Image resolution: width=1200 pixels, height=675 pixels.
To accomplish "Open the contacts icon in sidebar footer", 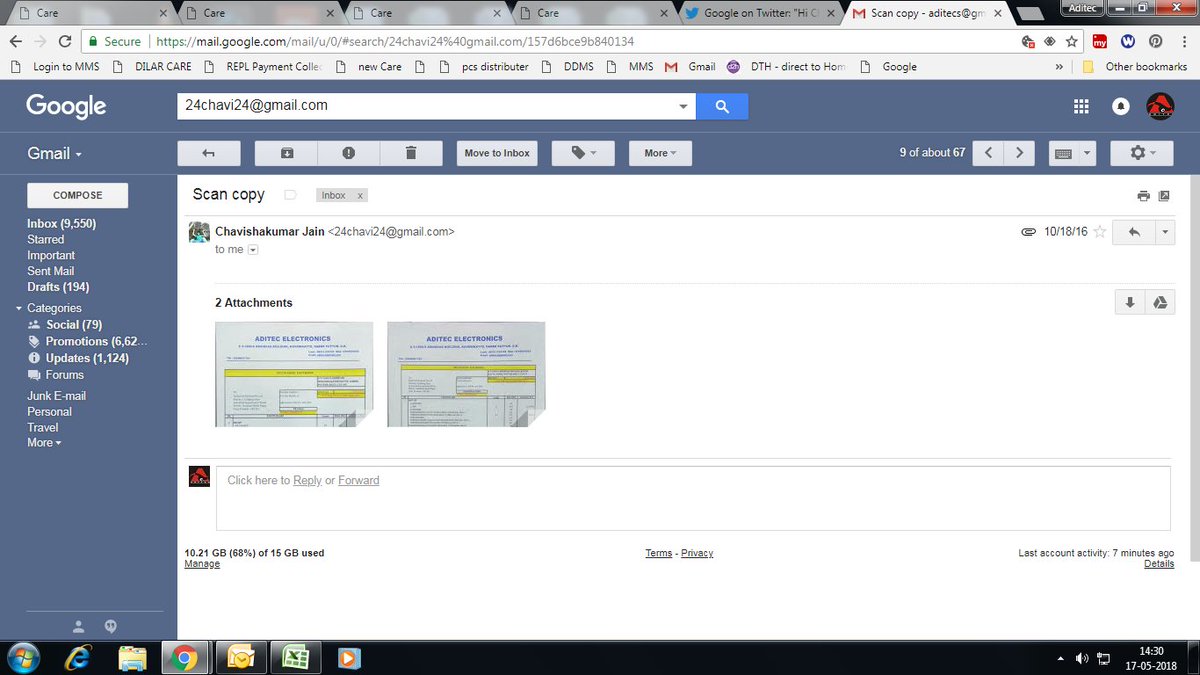I will 79,626.
